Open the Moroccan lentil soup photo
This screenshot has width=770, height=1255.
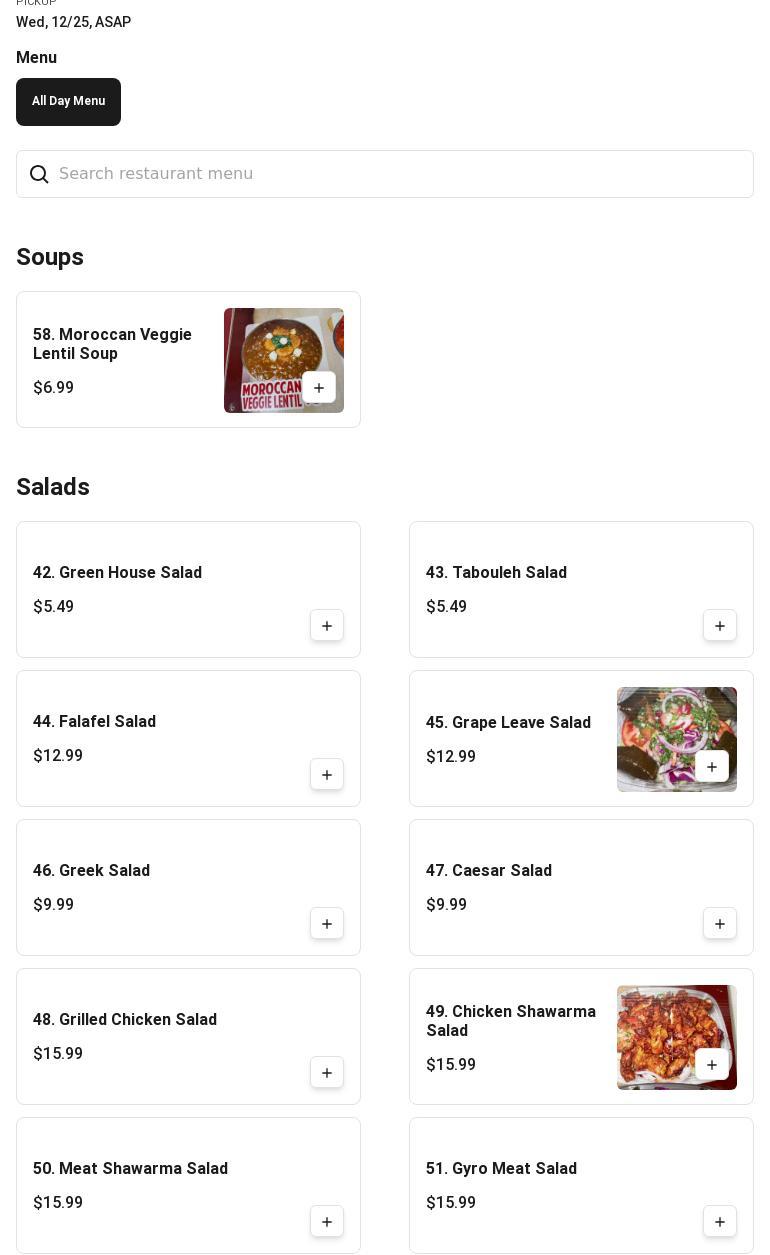(284, 360)
